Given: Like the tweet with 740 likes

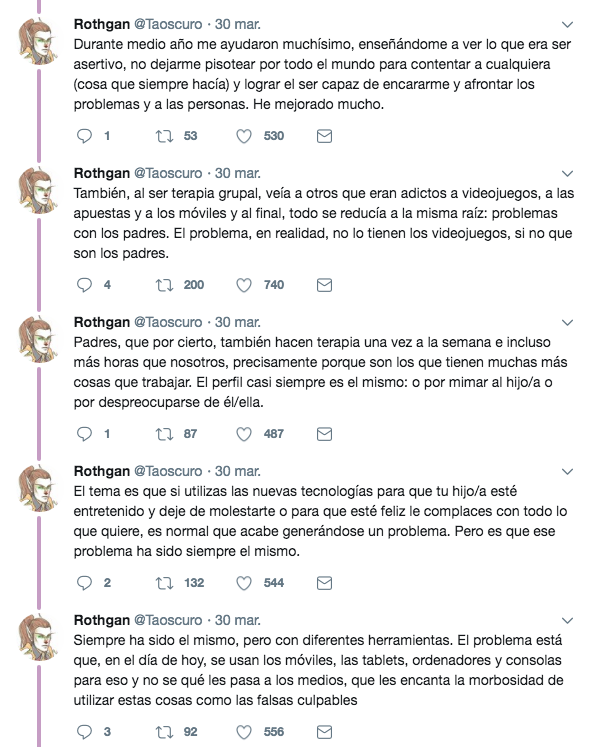Looking at the screenshot, I should pyautogui.click(x=244, y=285).
